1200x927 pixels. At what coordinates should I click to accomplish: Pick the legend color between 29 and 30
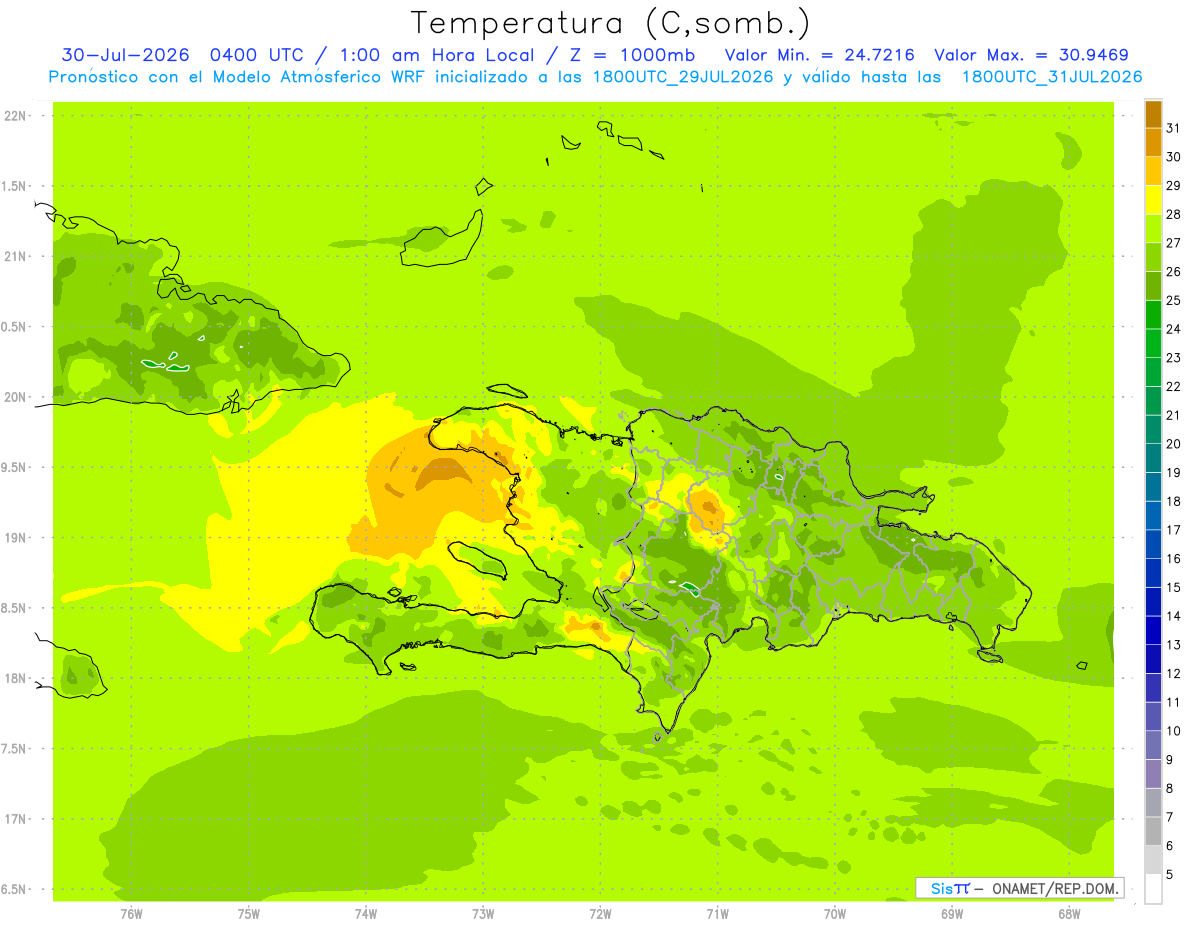(1153, 171)
